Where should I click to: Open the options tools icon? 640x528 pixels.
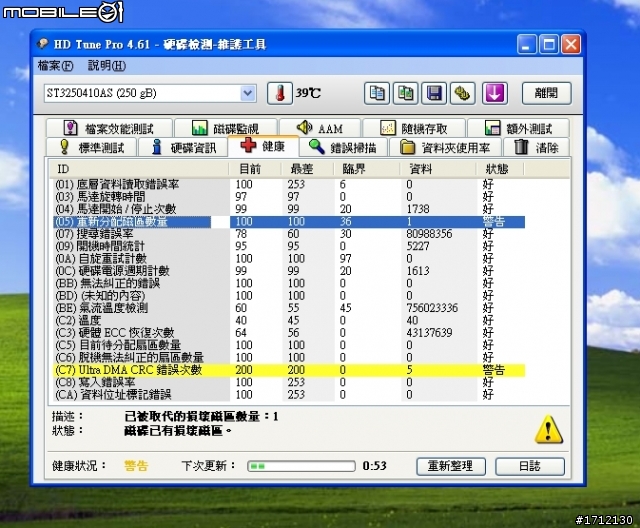tap(462, 93)
